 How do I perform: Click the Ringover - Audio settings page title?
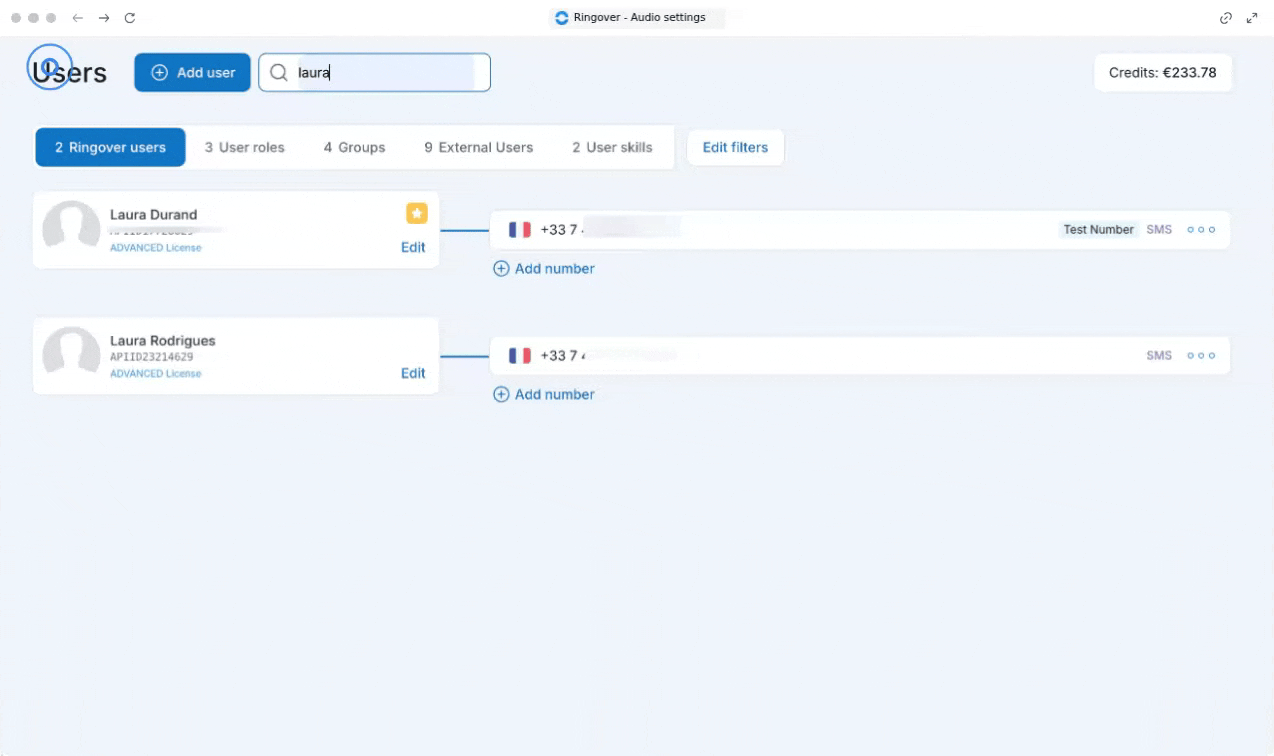639,18
